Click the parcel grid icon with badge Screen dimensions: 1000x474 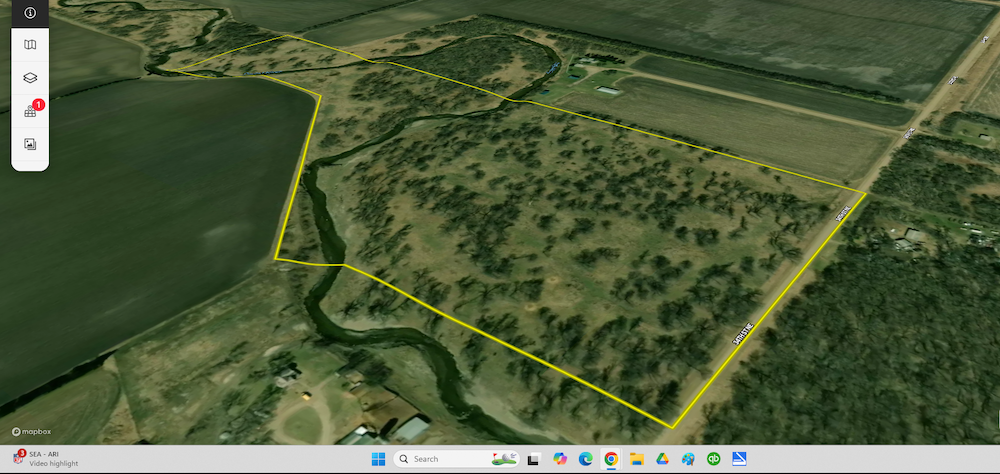[30, 111]
